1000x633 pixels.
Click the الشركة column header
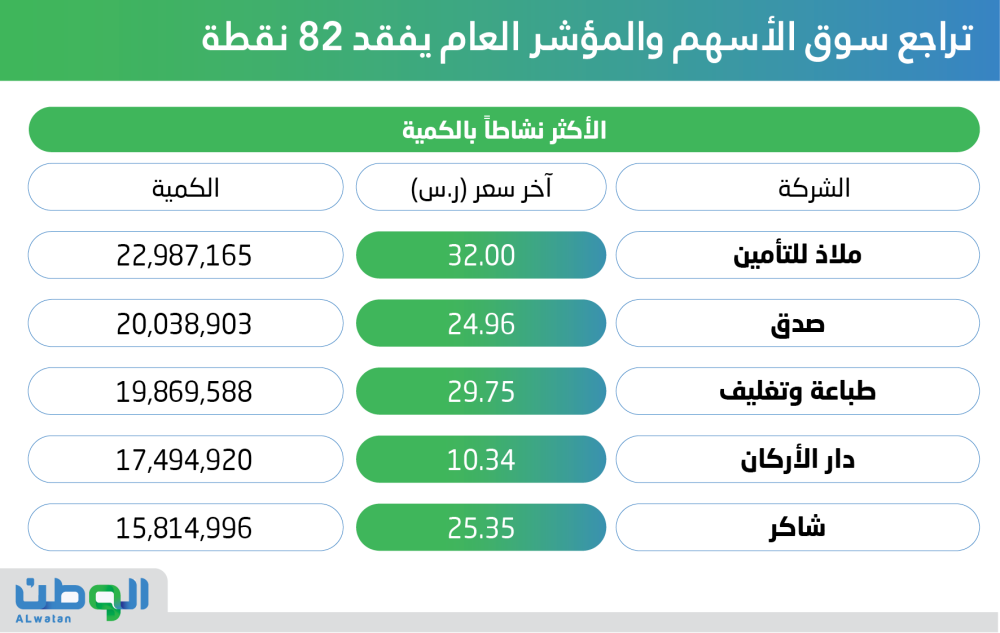(x=797, y=187)
